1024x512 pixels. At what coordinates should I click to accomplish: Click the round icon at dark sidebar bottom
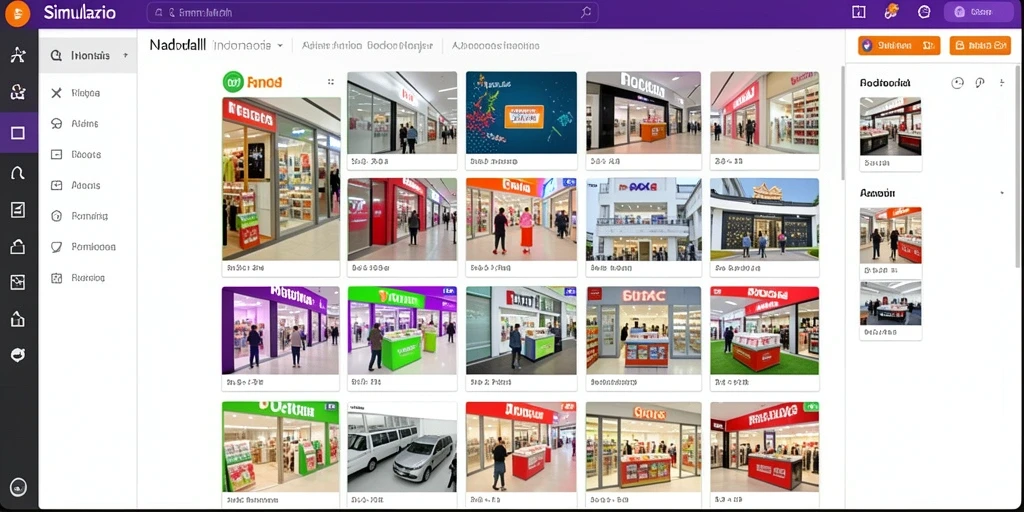click(18, 487)
